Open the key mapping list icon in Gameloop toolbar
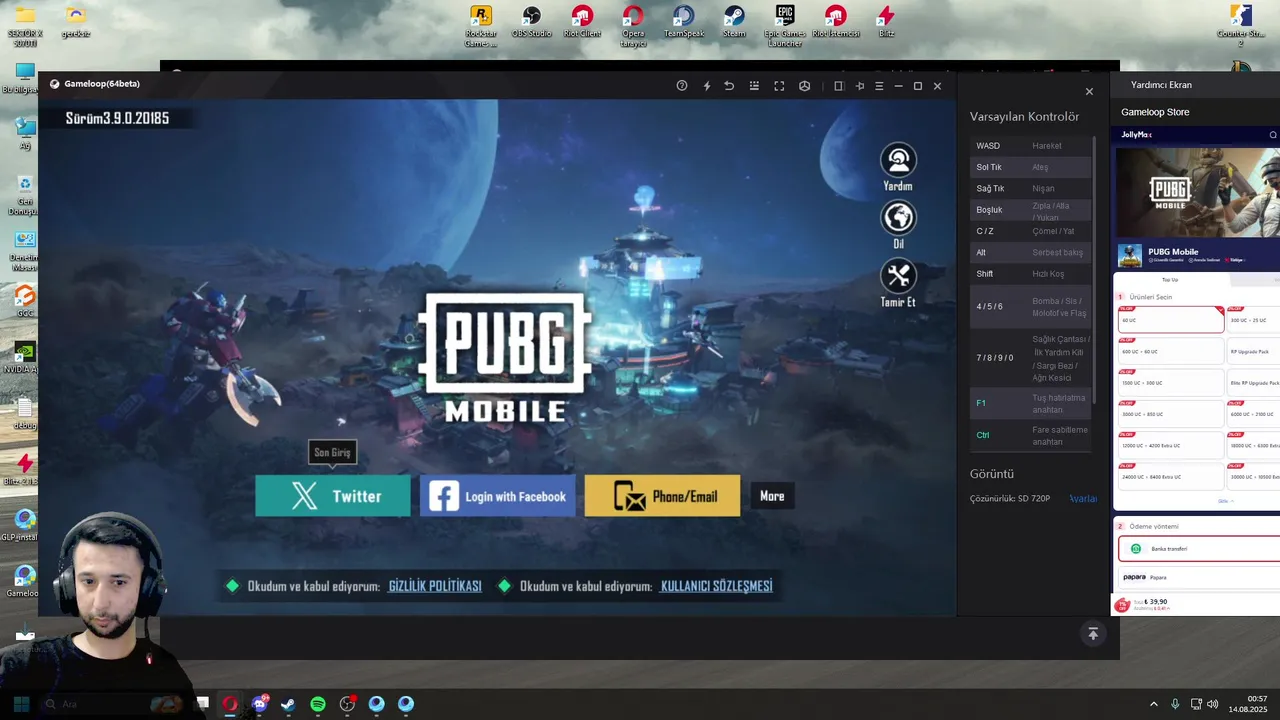This screenshot has width=1280, height=720. tap(754, 86)
